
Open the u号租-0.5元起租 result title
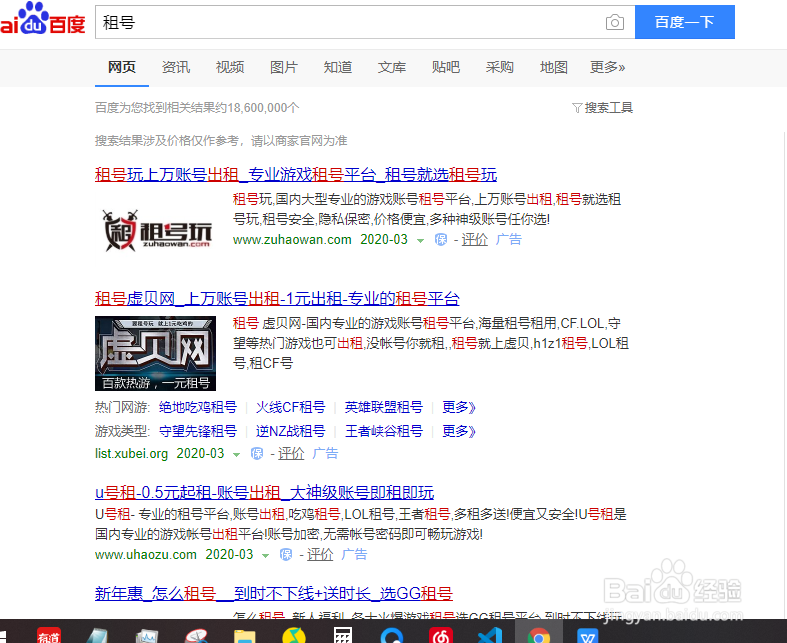tap(265, 492)
